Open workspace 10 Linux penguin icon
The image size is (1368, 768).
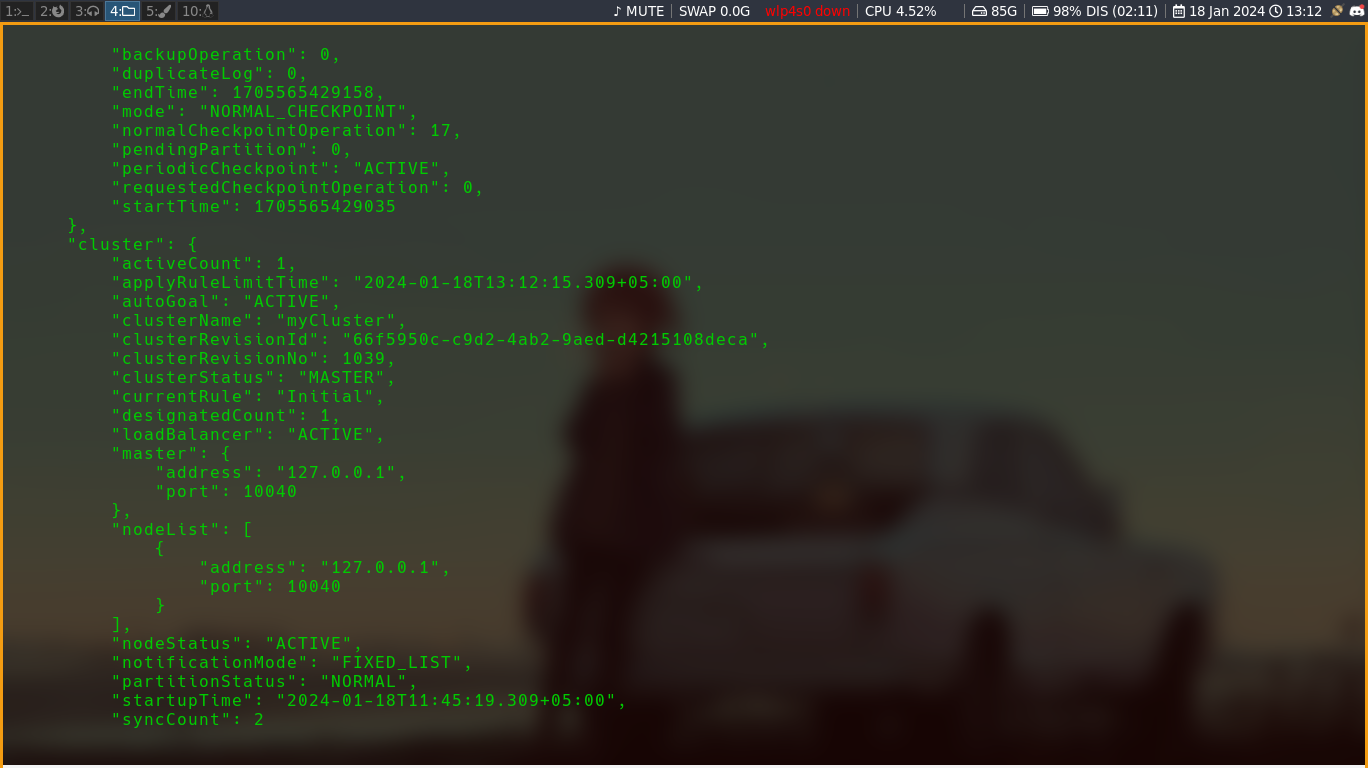(x=197, y=11)
